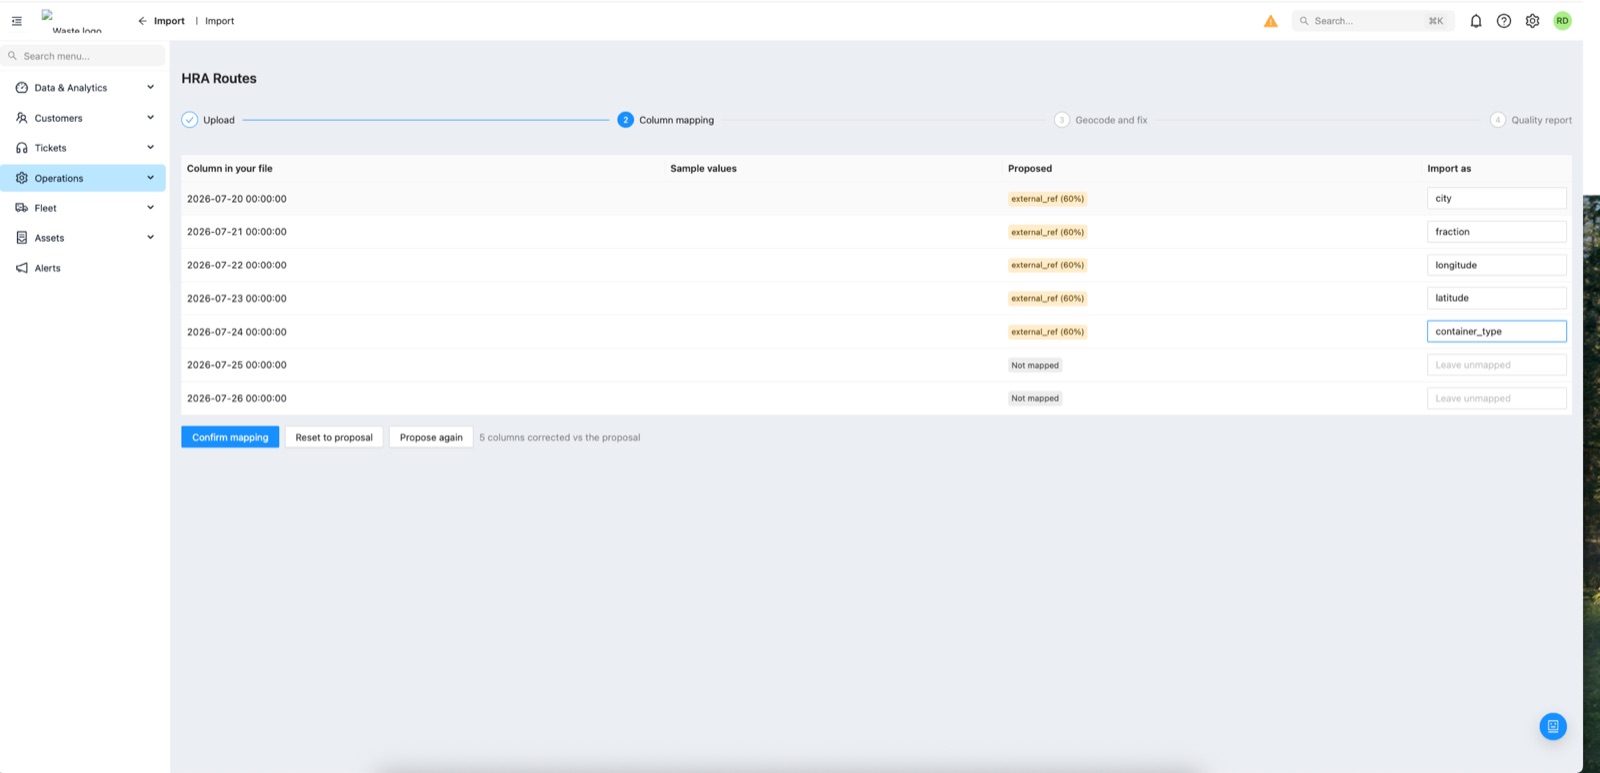Select the Customers sidebar menu label
The image size is (1600, 773).
click(x=59, y=118)
